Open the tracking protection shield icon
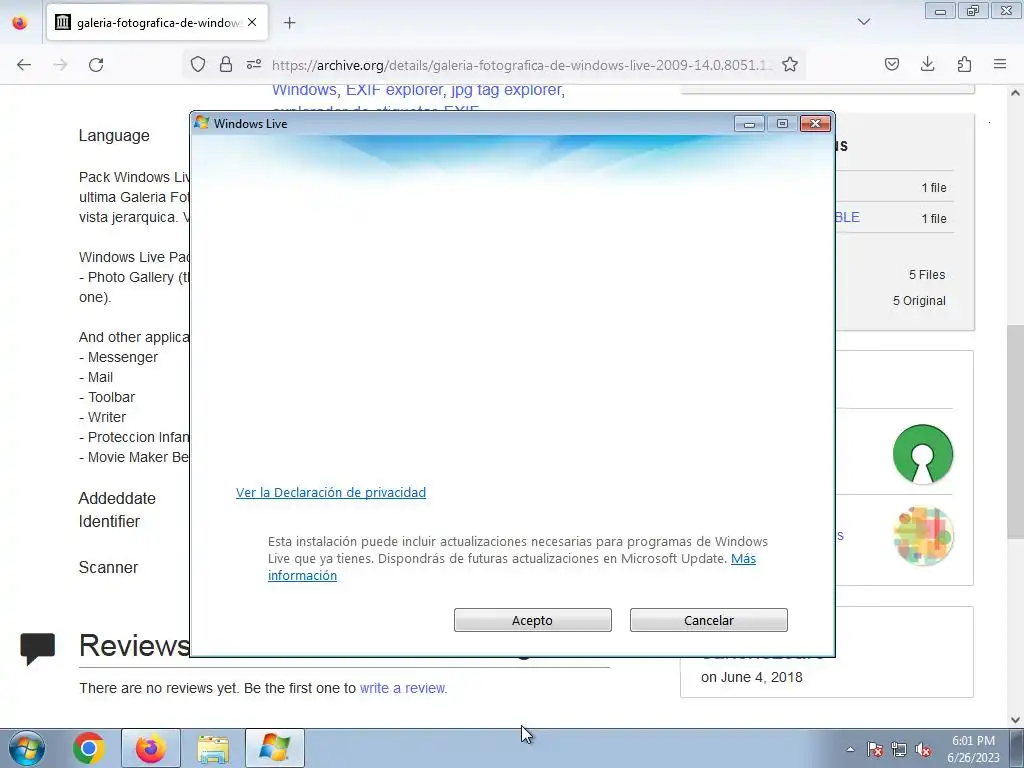The height and width of the screenshot is (768, 1024). point(198,64)
